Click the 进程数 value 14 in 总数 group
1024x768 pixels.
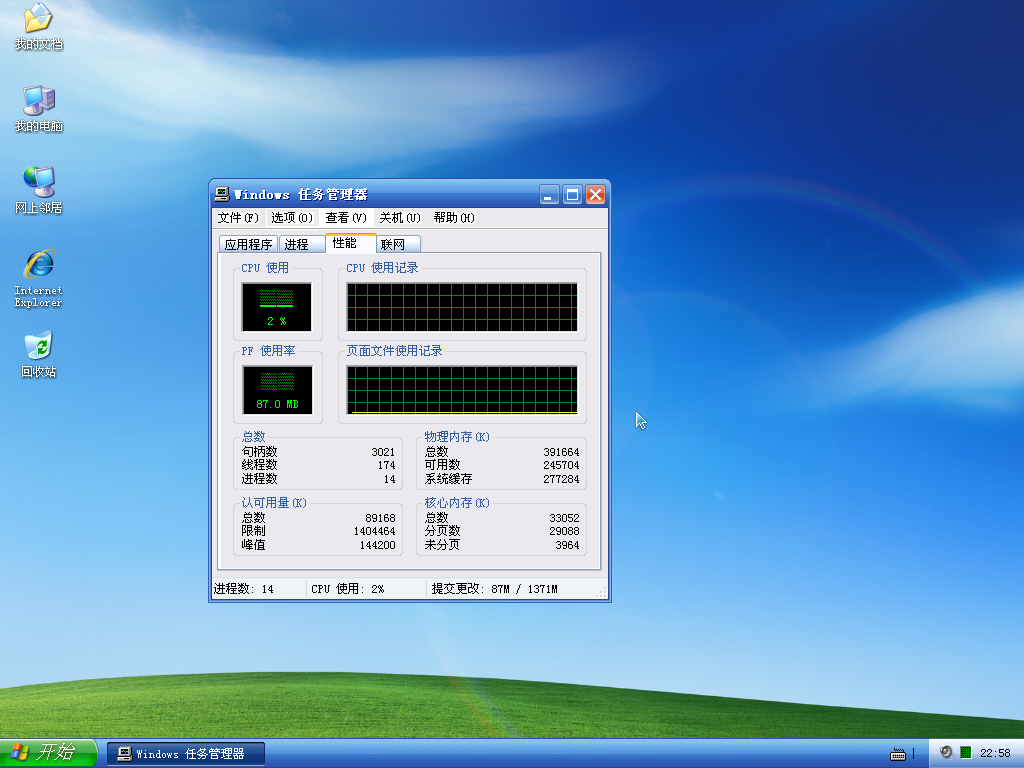pos(390,479)
